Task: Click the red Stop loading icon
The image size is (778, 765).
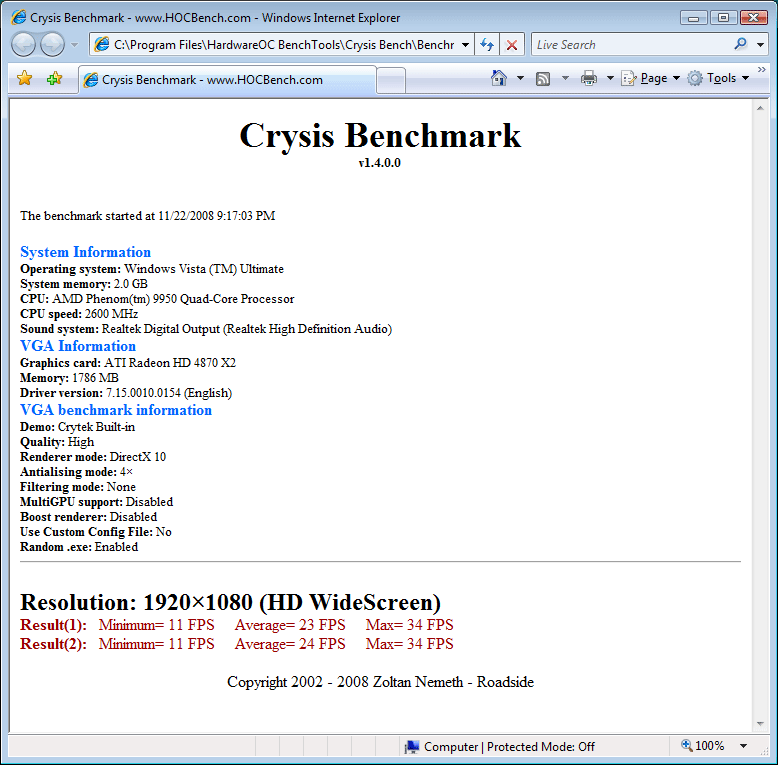Action: pos(512,45)
